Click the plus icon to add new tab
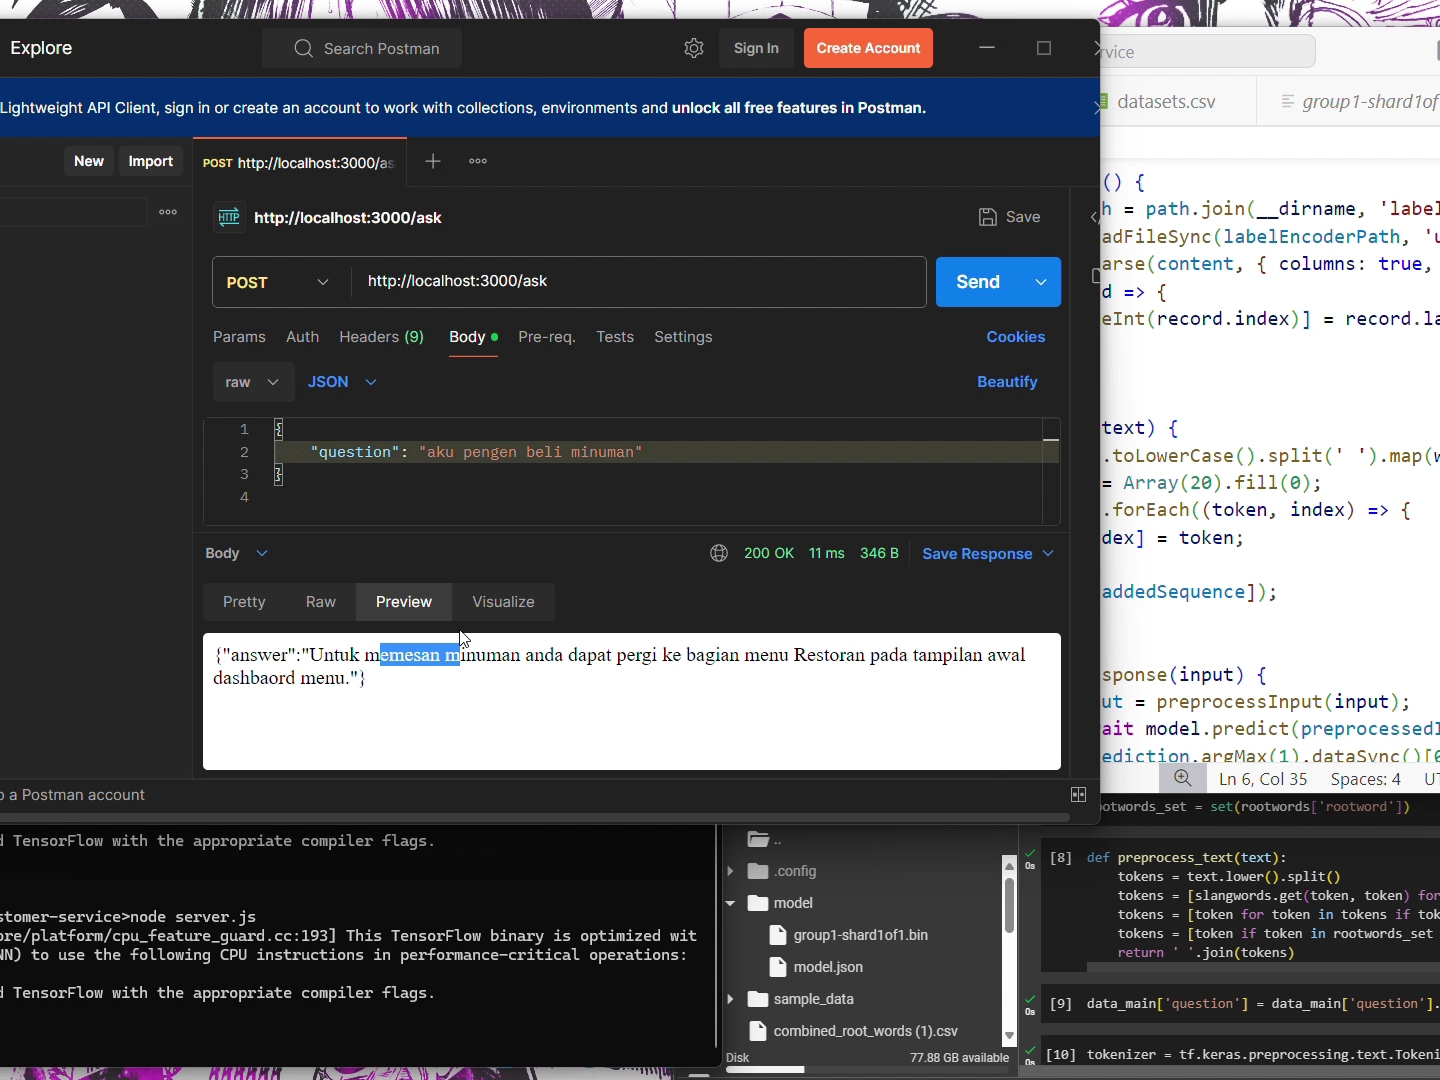Screen dimensions: 1440x1080 pyautogui.click(x=433, y=161)
